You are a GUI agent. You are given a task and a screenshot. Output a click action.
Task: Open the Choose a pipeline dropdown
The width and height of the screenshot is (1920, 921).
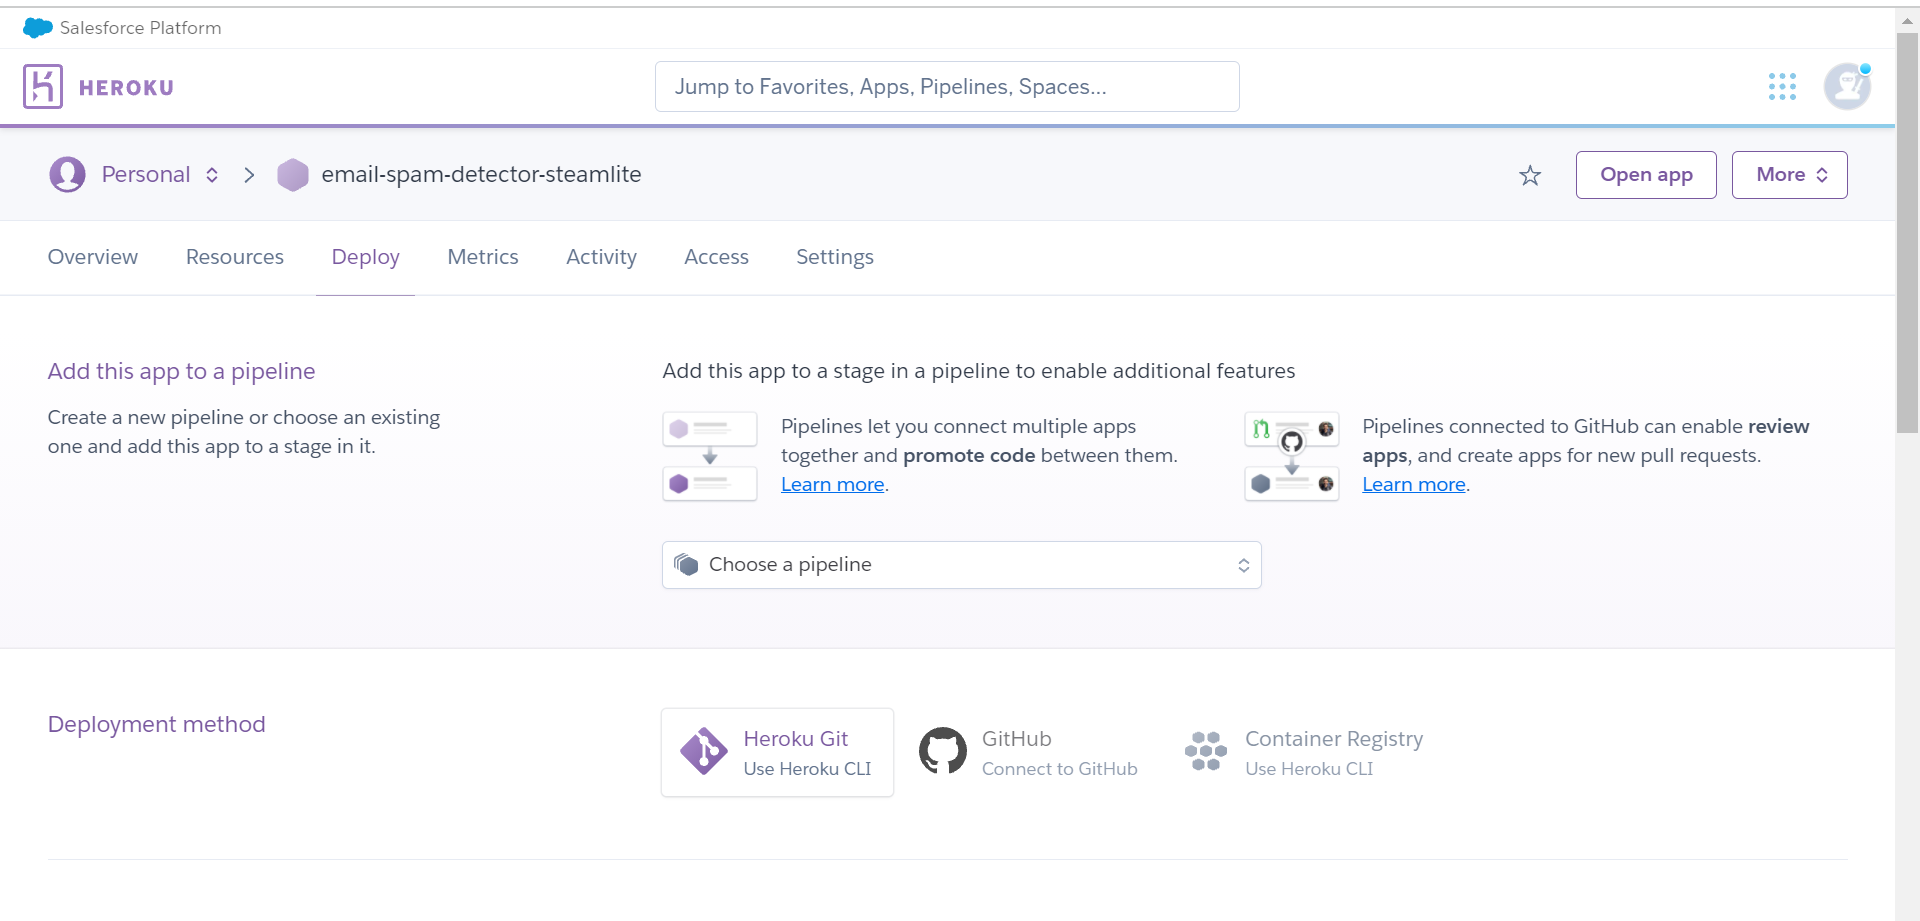(961, 564)
